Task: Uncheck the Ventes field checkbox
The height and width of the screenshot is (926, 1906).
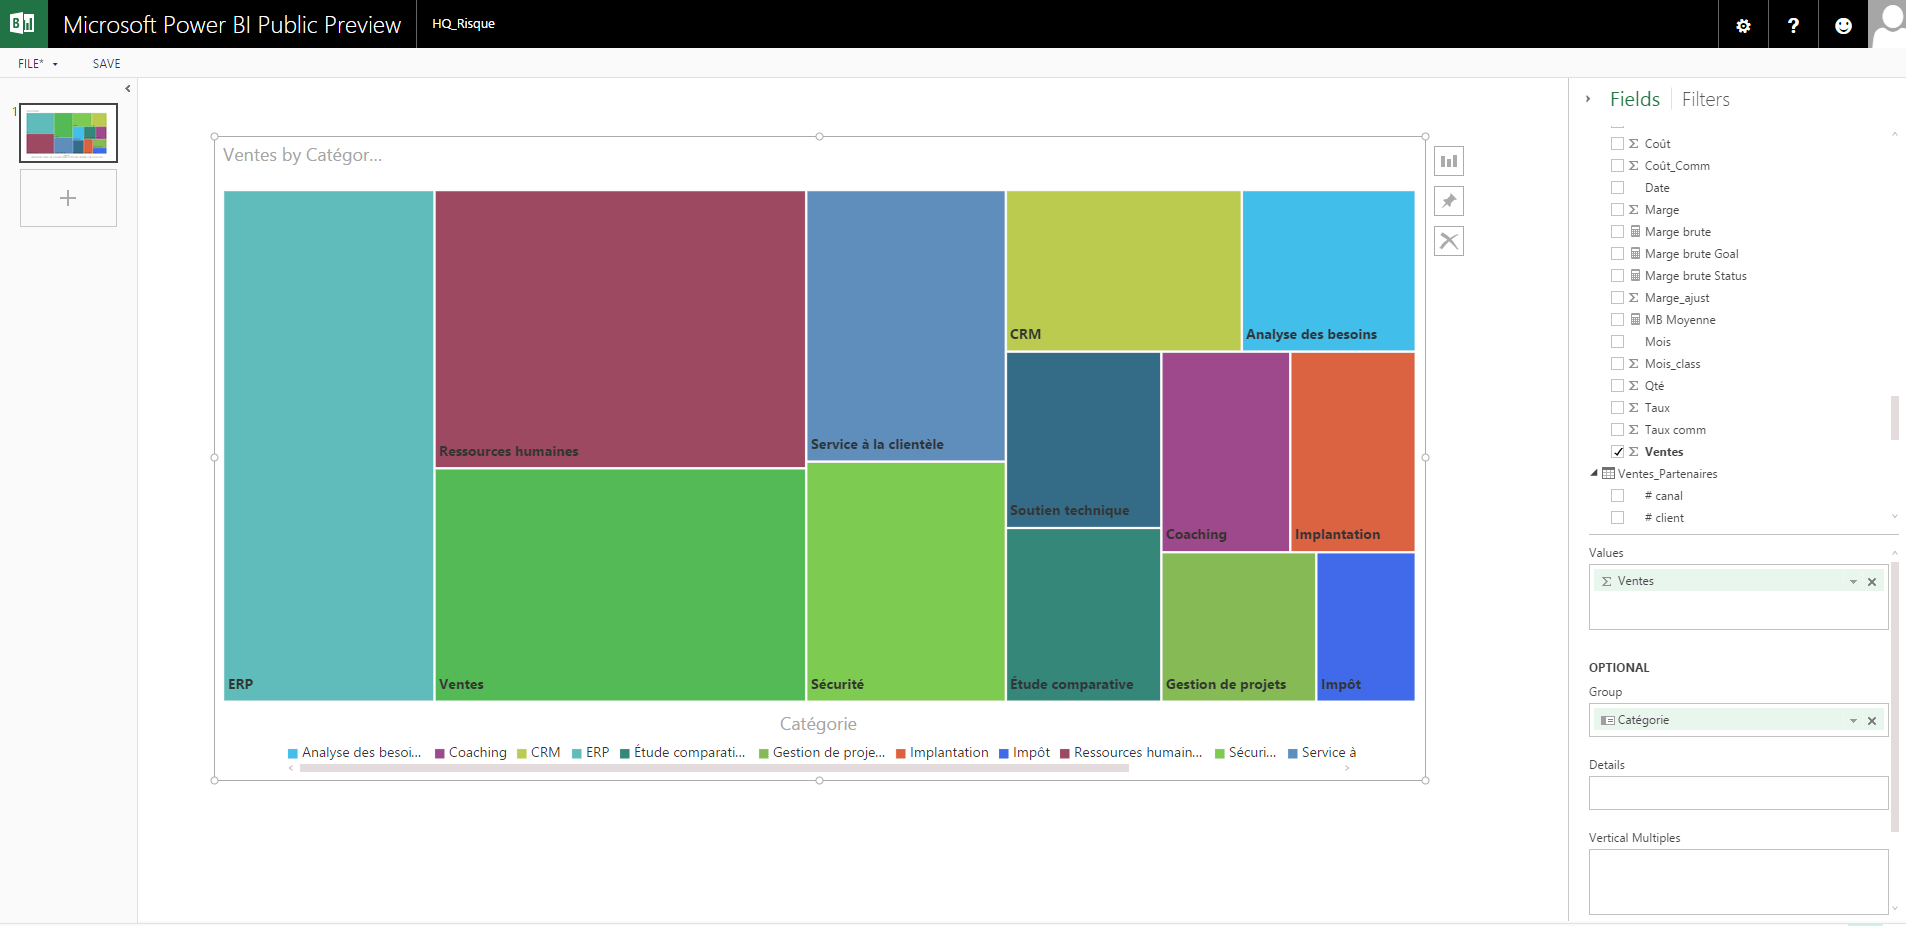Action: click(x=1617, y=452)
